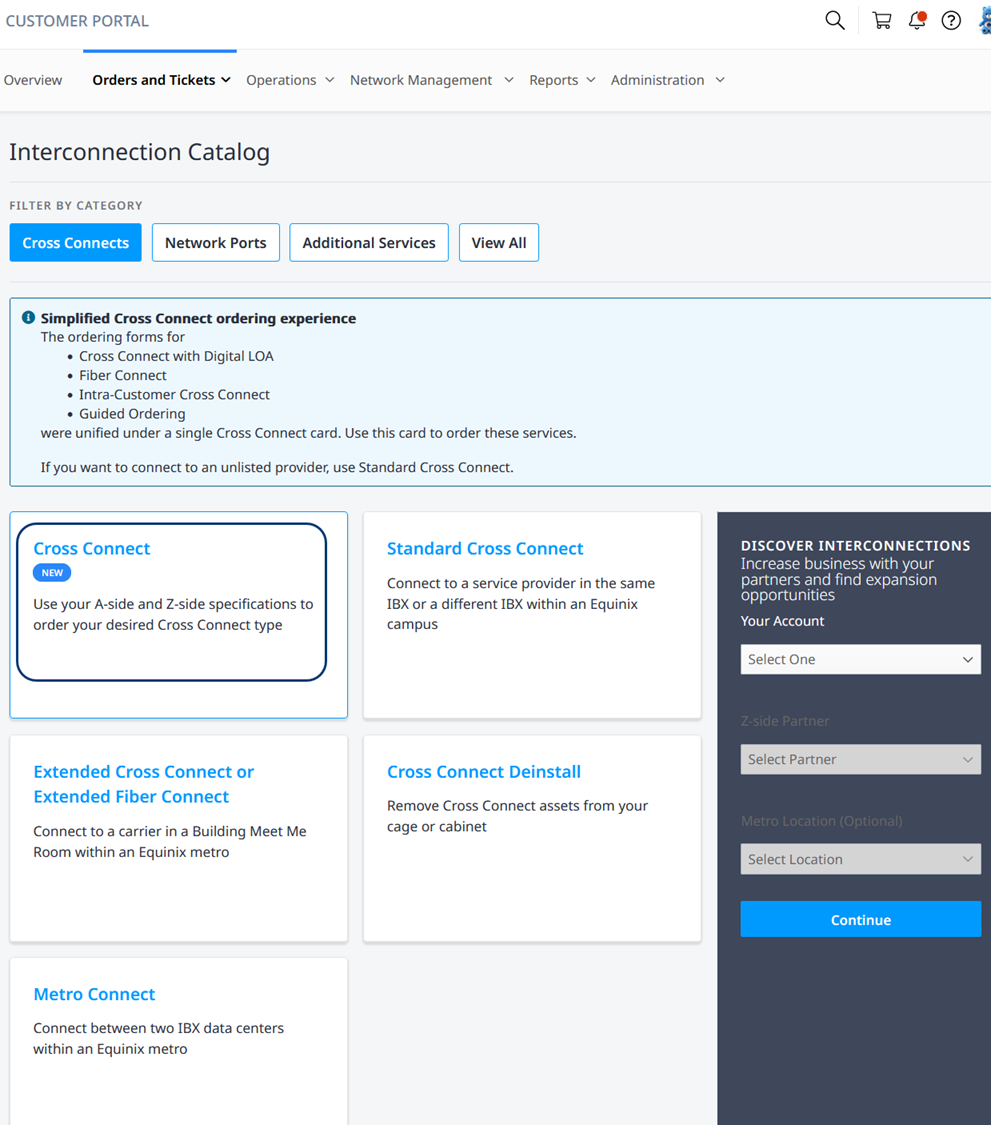Click the DISCOVER INTERCONNECTIONS heading
The width and height of the screenshot is (991, 1125).
(x=855, y=545)
